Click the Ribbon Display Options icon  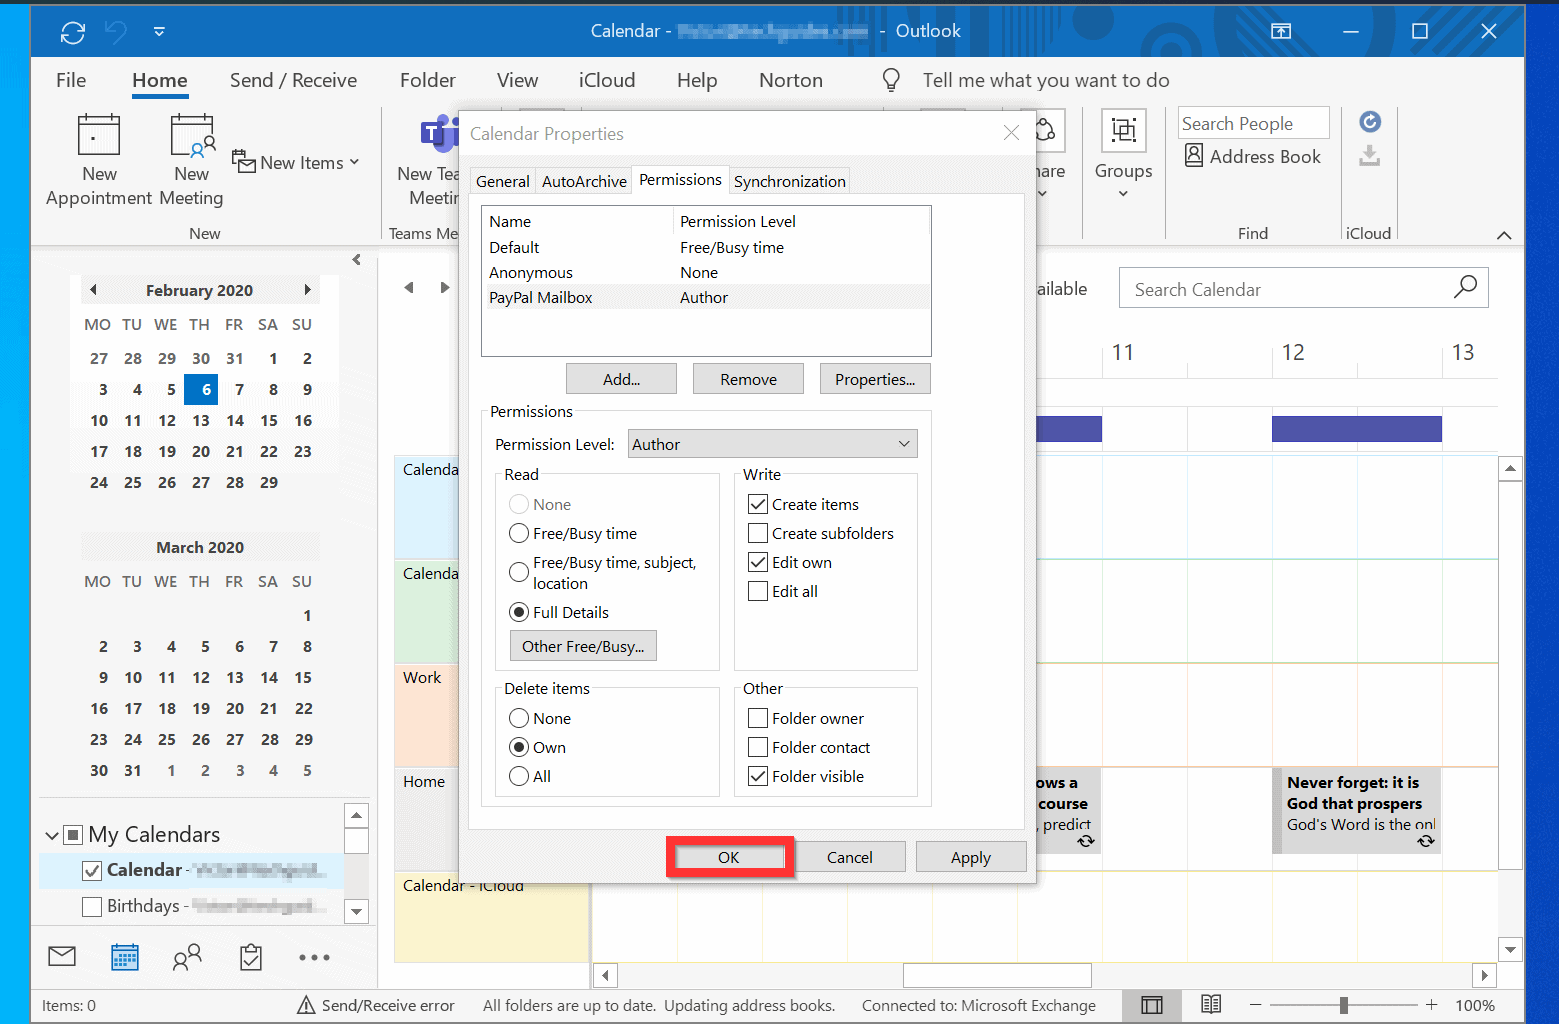tap(1281, 31)
